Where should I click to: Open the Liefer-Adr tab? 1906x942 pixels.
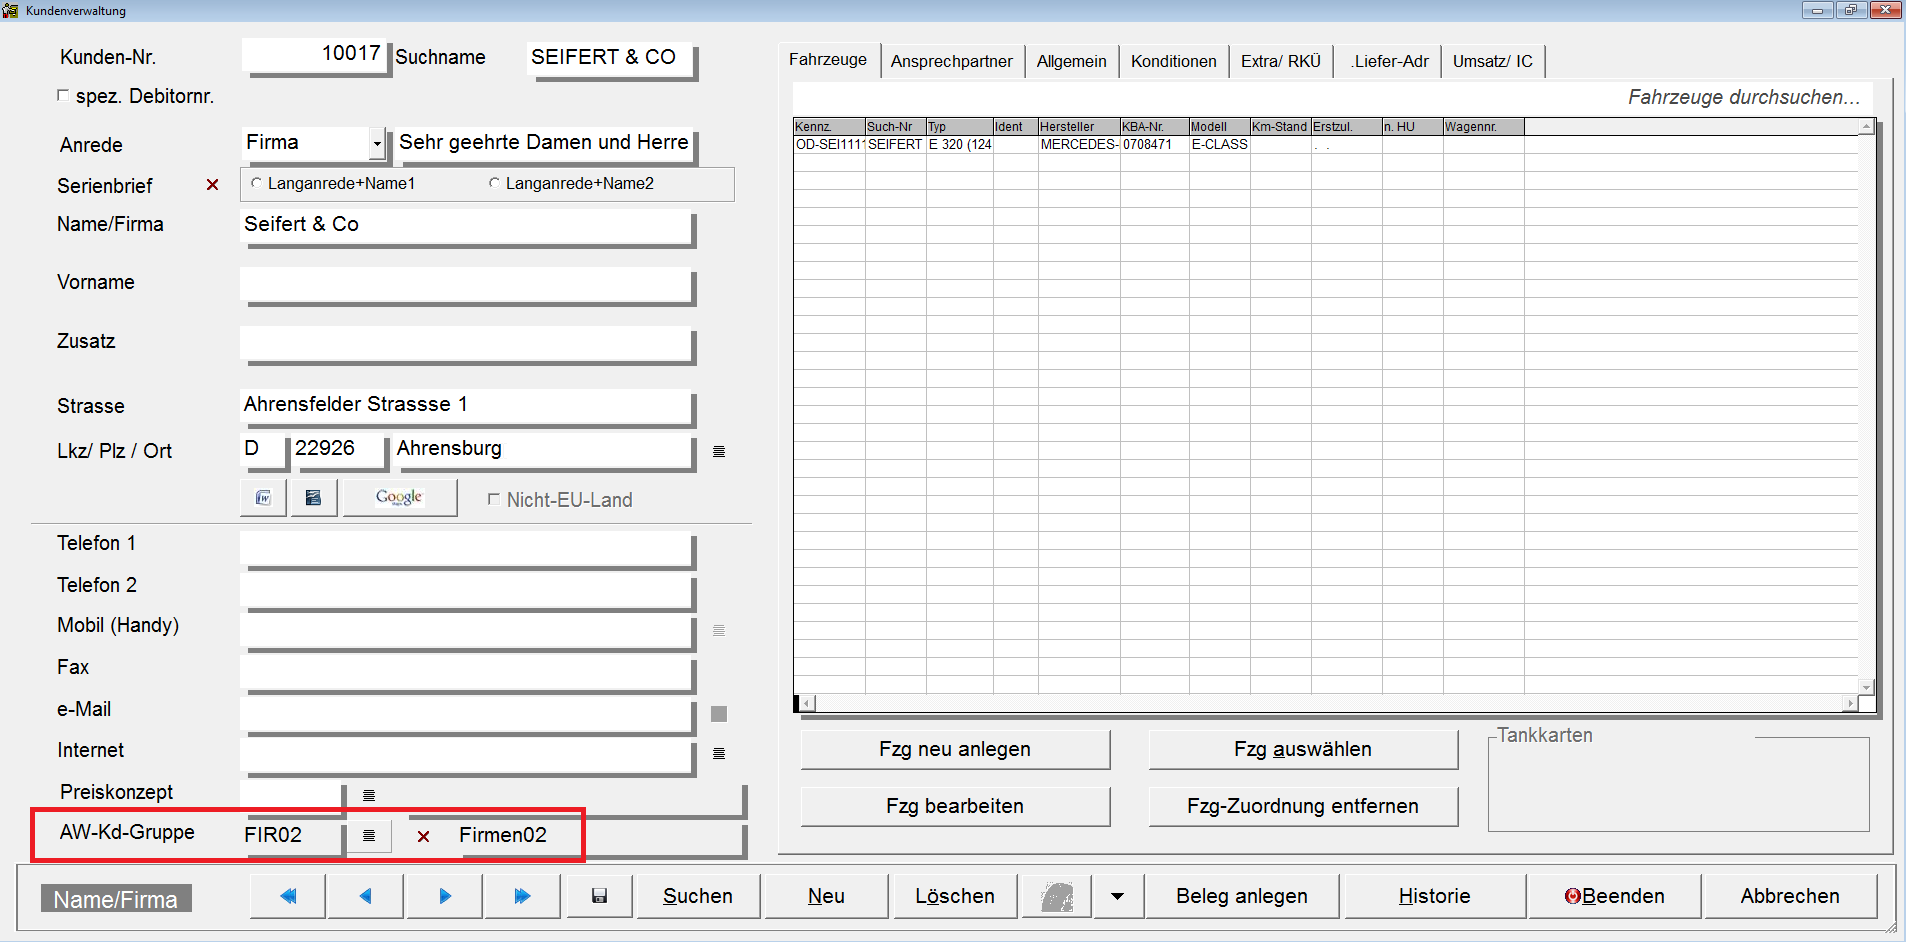pyautogui.click(x=1389, y=61)
